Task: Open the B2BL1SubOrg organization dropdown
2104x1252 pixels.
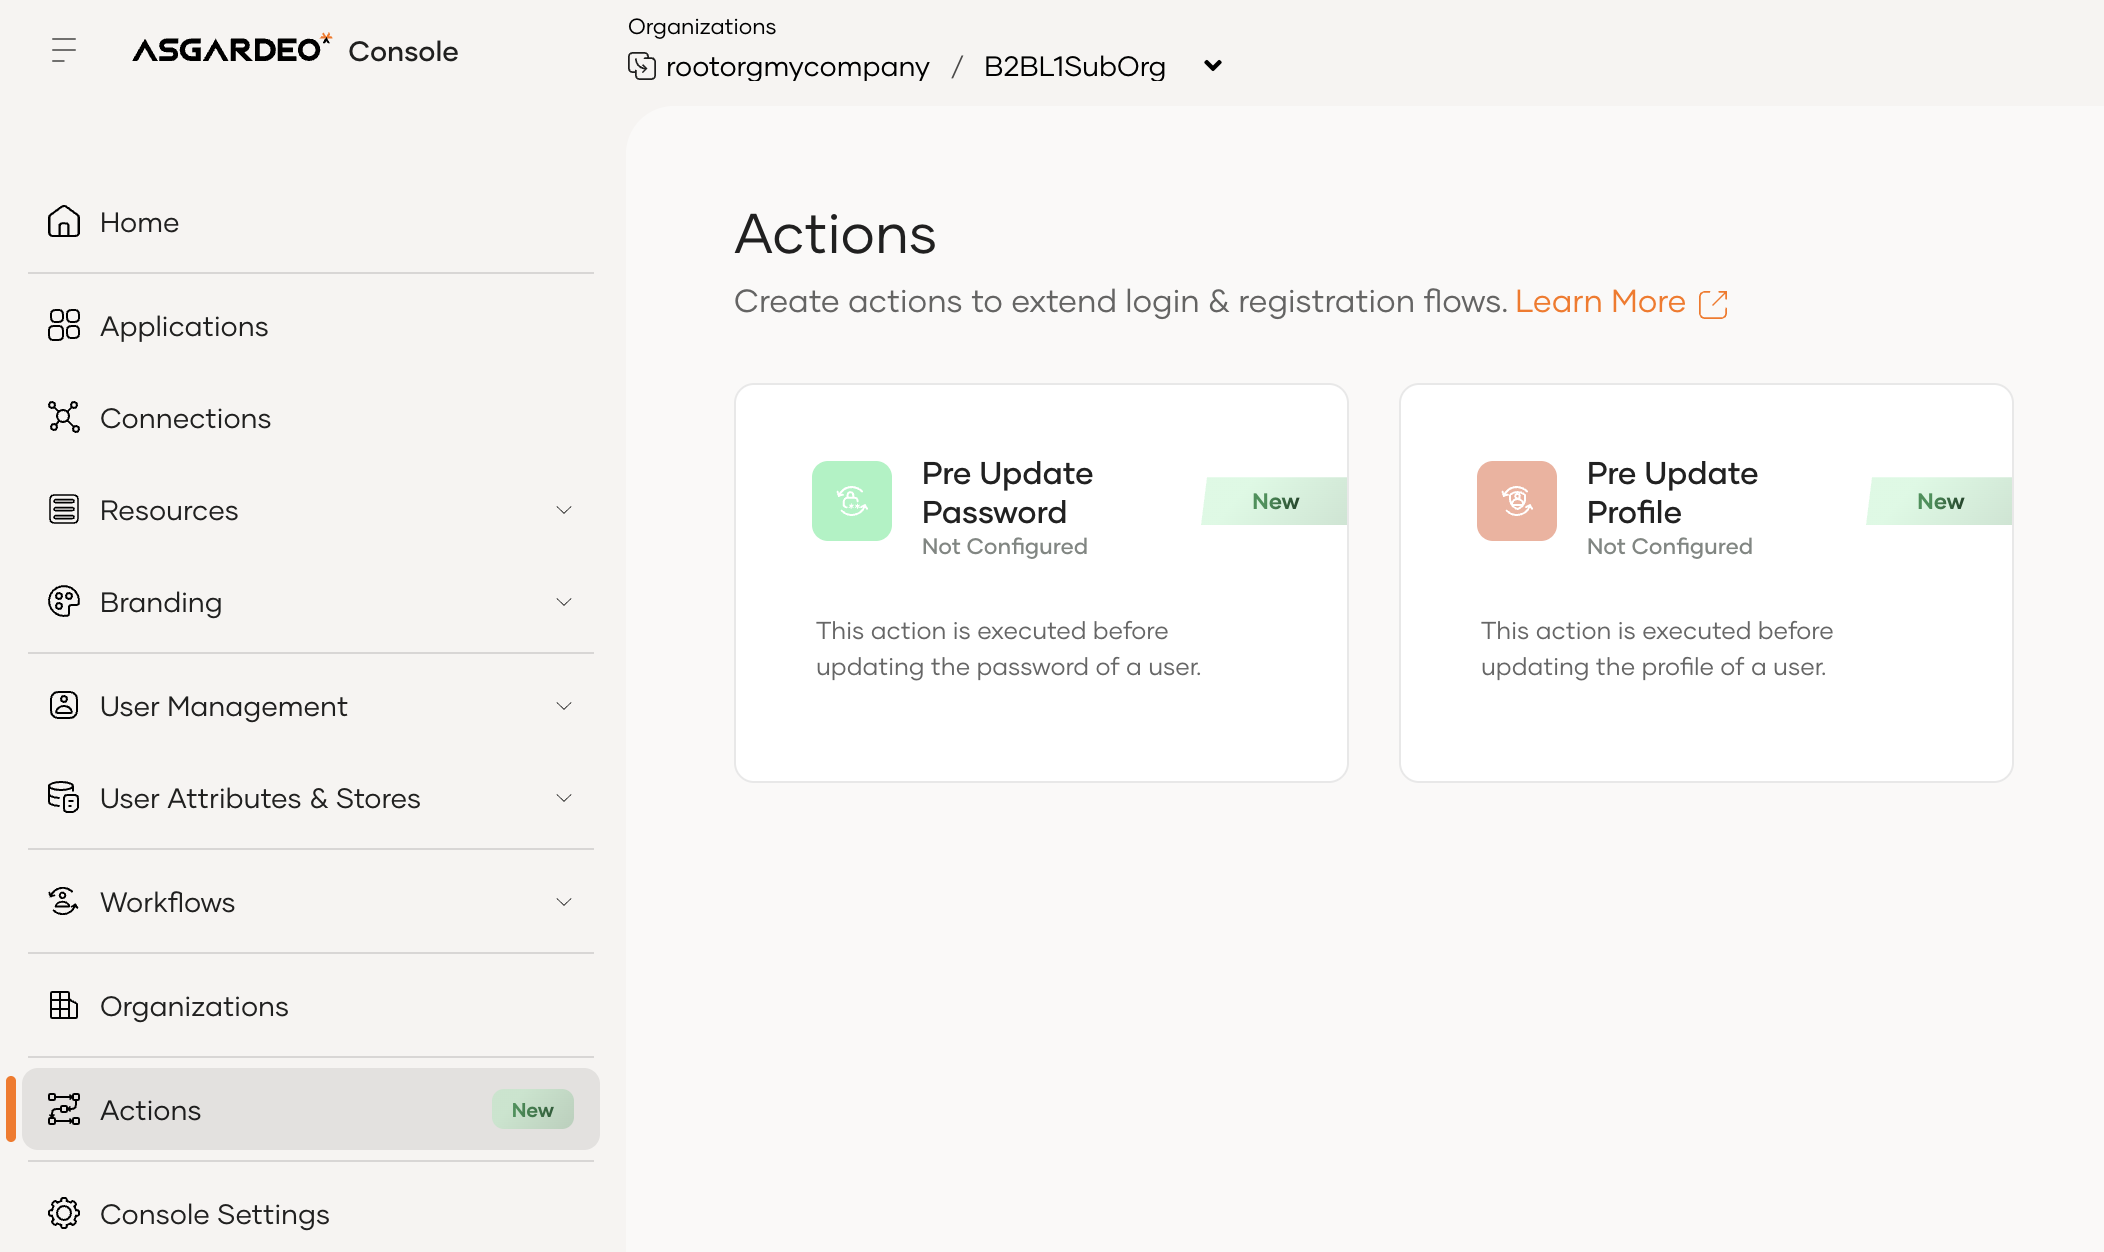Action: pyautogui.click(x=1211, y=66)
